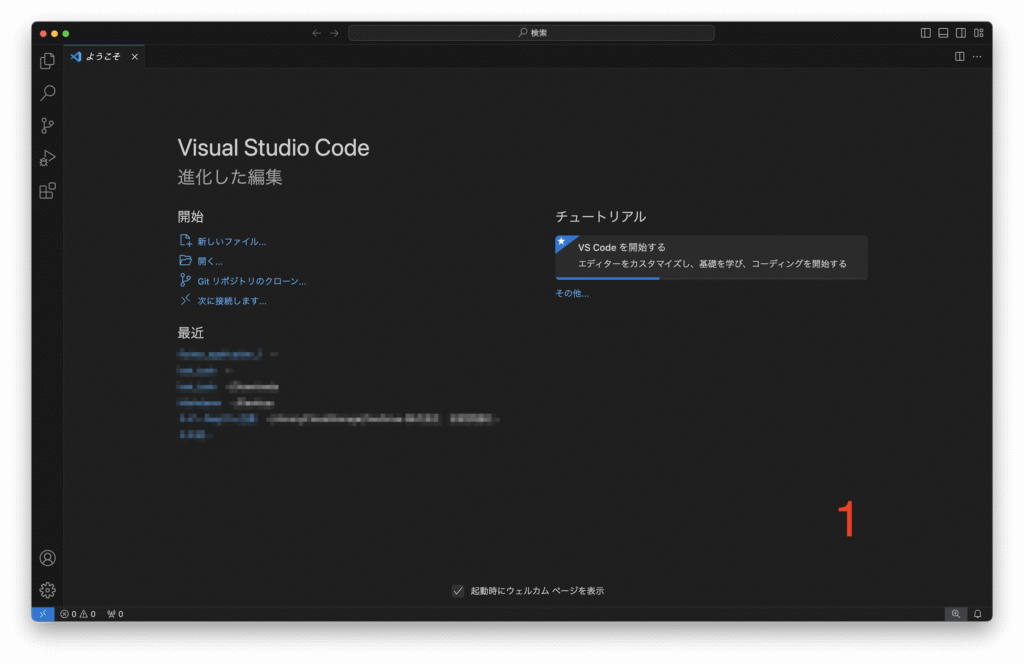The width and height of the screenshot is (1024, 663).
Task: Show errors and warnings count in status bar
Action: [78, 614]
